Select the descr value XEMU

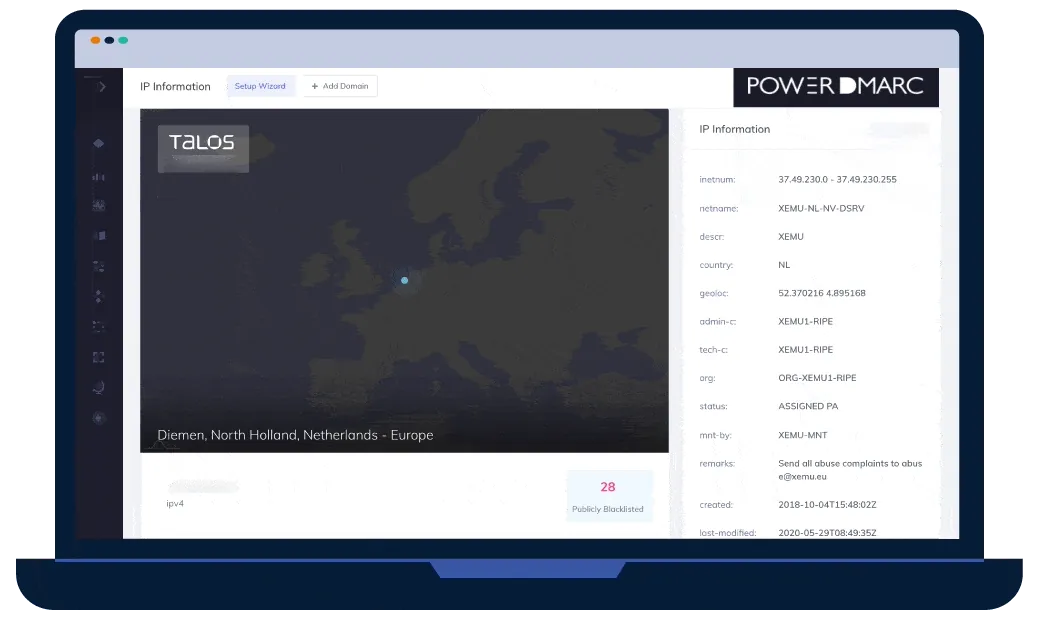pos(791,237)
